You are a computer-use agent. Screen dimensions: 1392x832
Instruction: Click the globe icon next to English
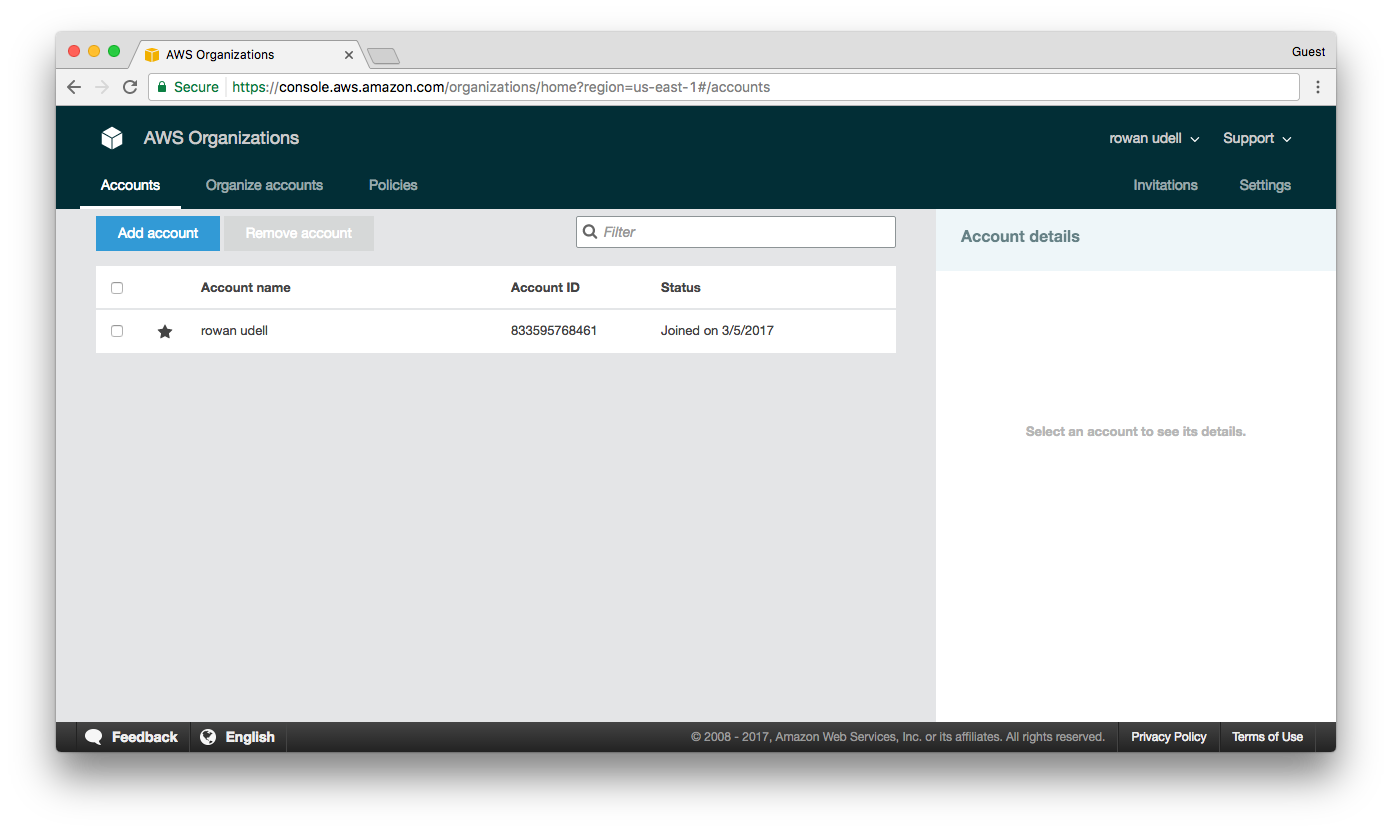click(x=208, y=737)
